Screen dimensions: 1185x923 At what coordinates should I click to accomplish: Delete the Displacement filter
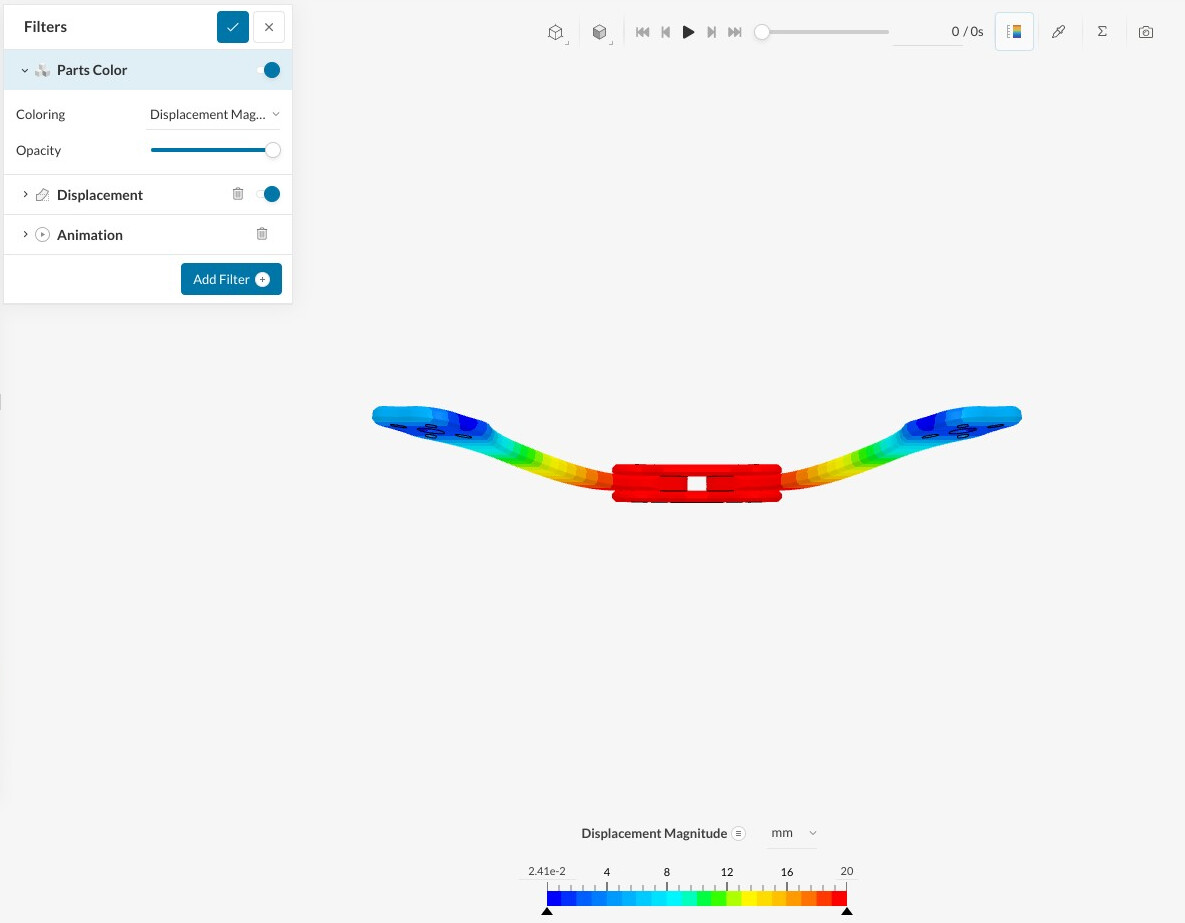[238, 194]
